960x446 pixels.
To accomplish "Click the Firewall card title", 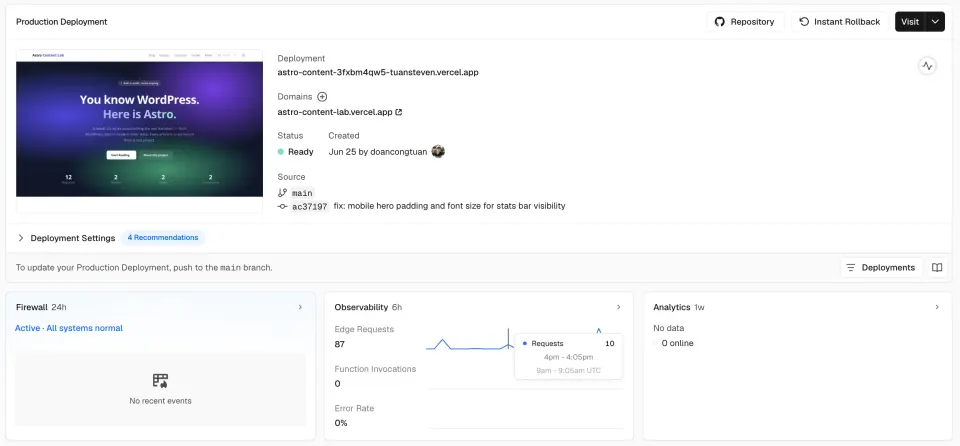I will [x=32, y=307].
